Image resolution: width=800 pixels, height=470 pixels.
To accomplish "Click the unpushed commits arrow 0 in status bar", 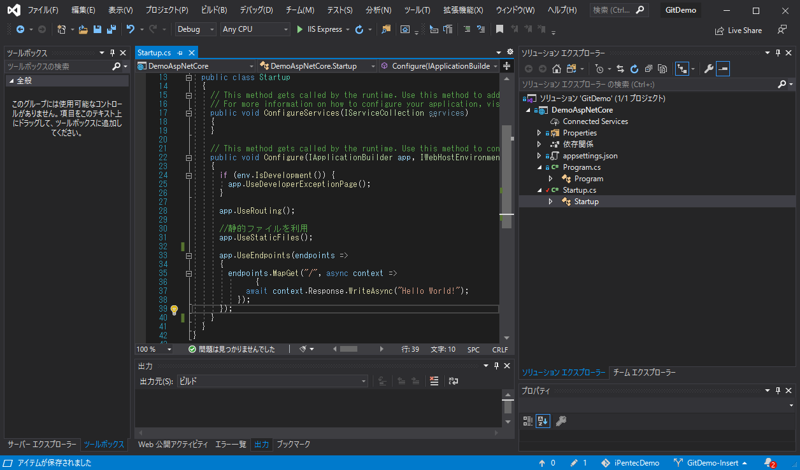I will point(546,463).
